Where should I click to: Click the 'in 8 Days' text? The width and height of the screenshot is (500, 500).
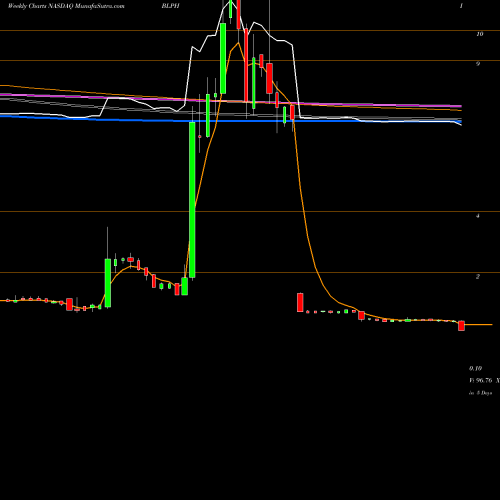(480, 393)
